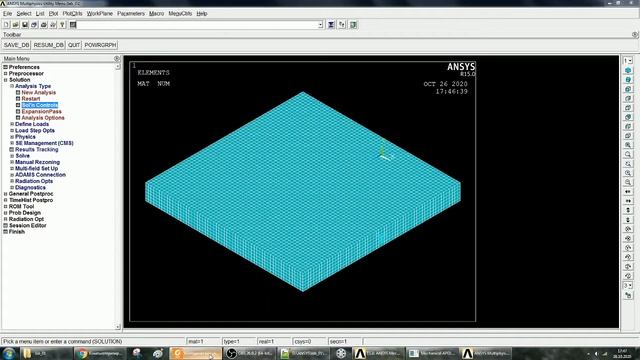Click the Main Menu scroll-down arrow
The width and height of the screenshot is (640, 360).
118,327
